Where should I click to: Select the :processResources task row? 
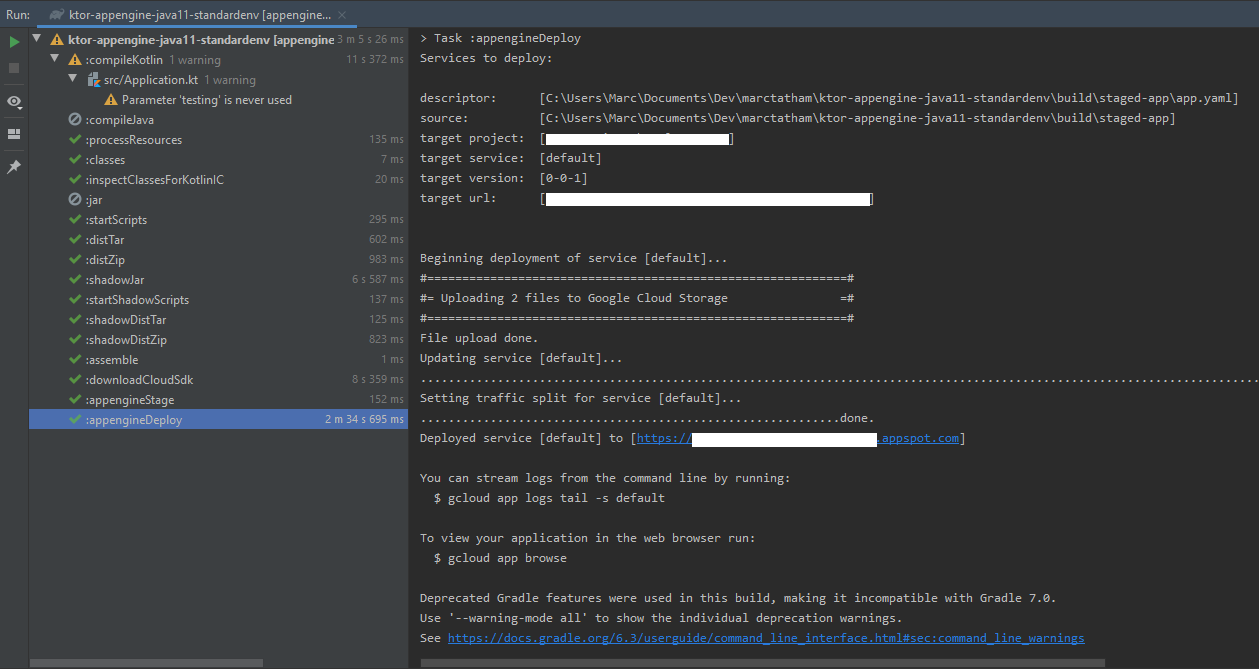click(218, 140)
